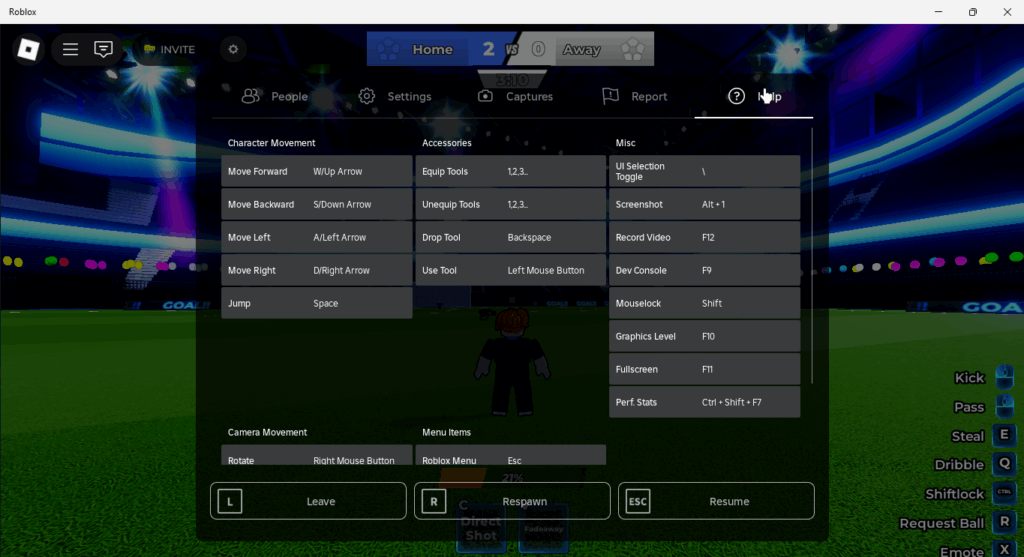Click the Away score 0

coord(537,49)
